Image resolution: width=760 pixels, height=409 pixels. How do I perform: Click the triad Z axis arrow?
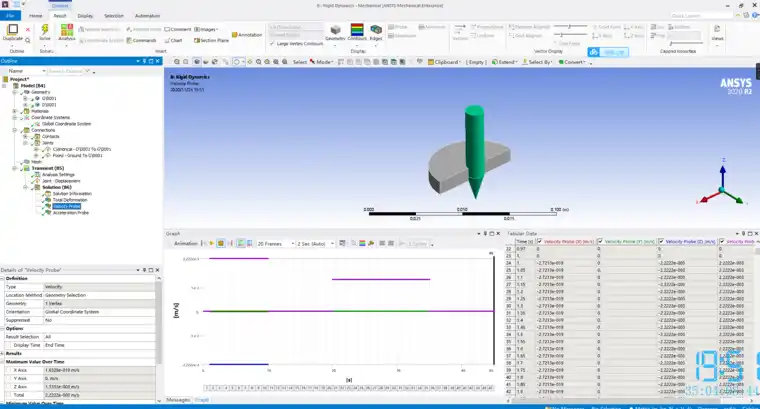point(723,171)
